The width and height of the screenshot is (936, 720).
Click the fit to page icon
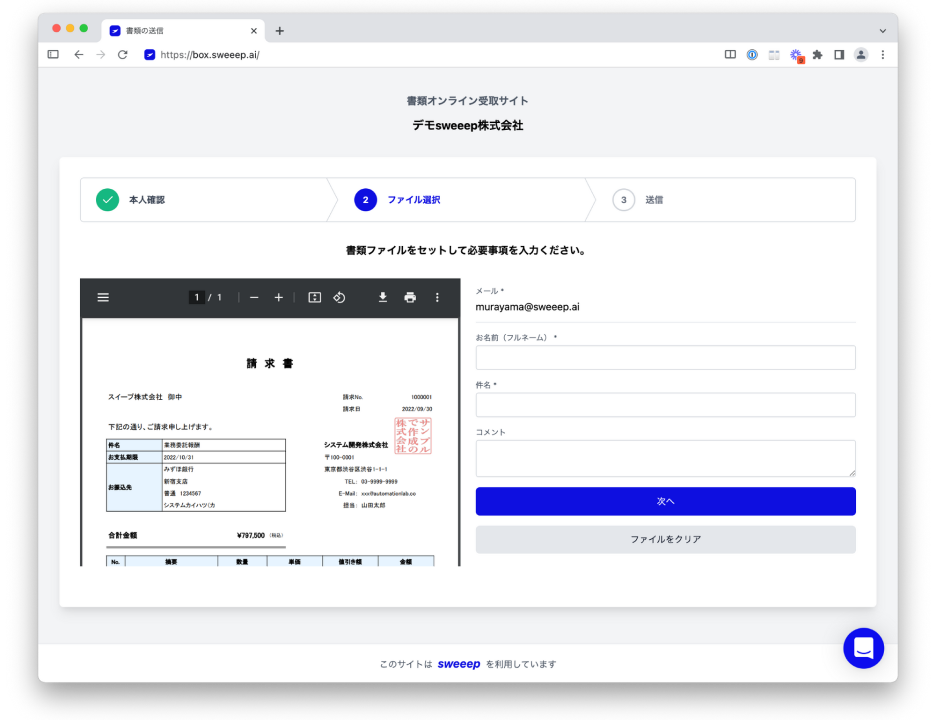(x=314, y=297)
